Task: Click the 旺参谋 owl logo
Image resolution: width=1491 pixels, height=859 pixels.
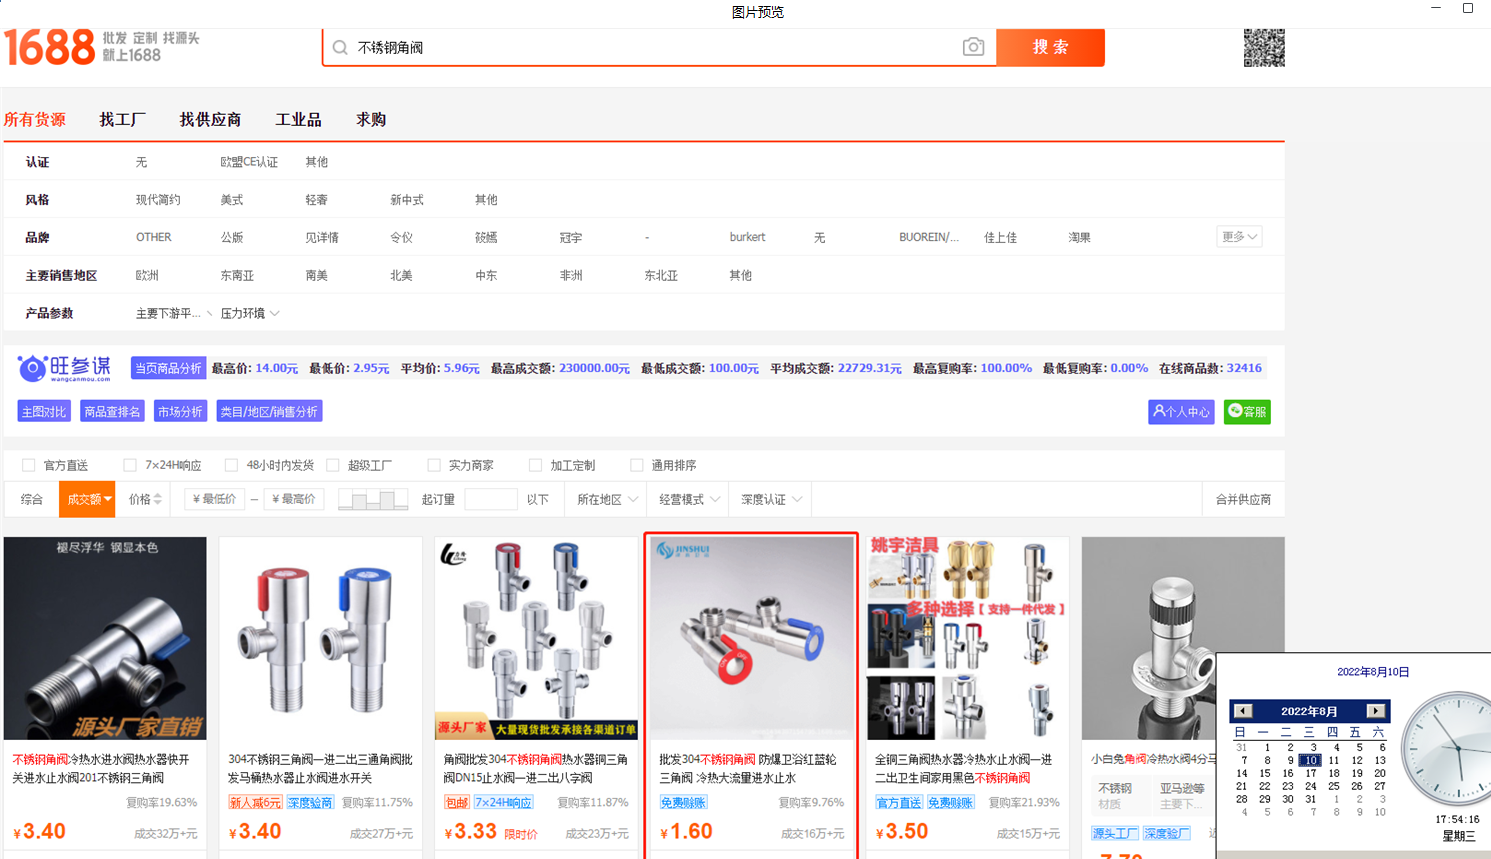Action: pos(33,368)
